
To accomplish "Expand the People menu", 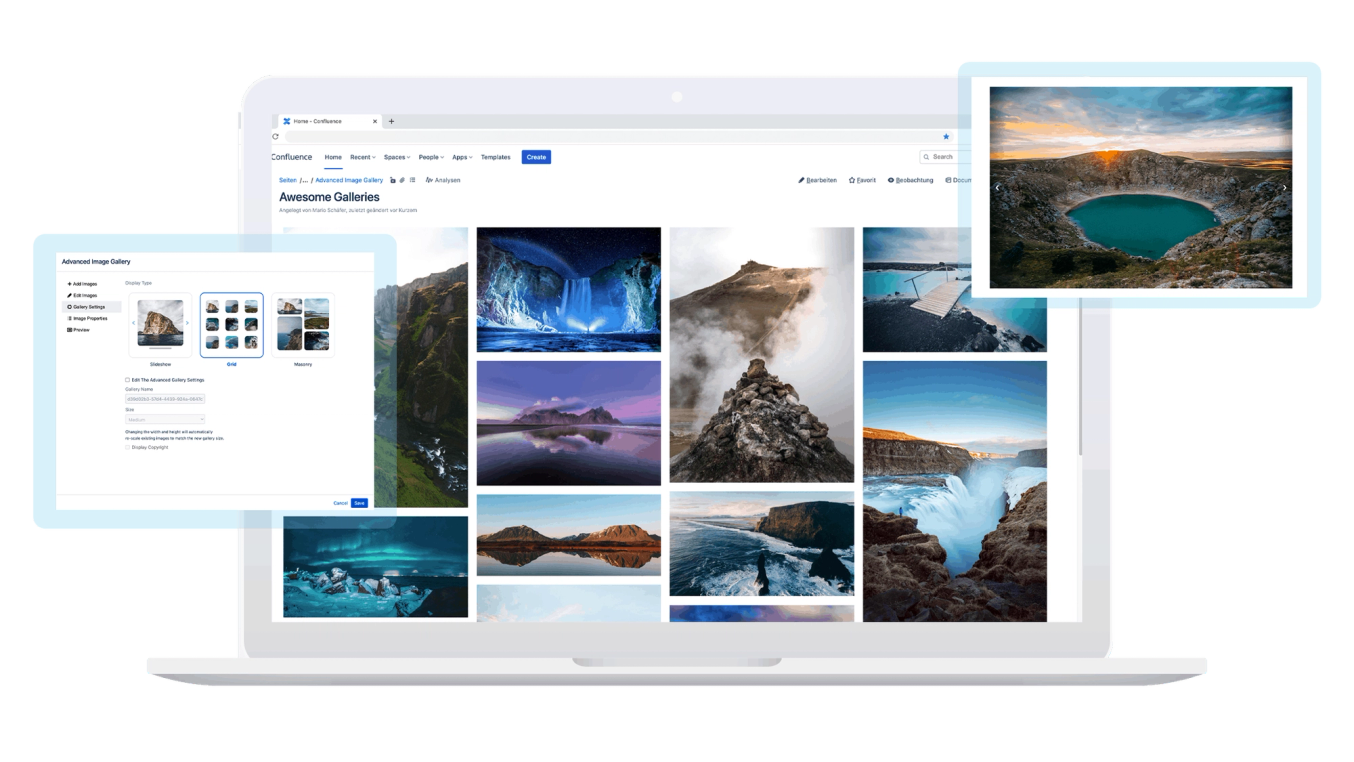I will coord(431,157).
